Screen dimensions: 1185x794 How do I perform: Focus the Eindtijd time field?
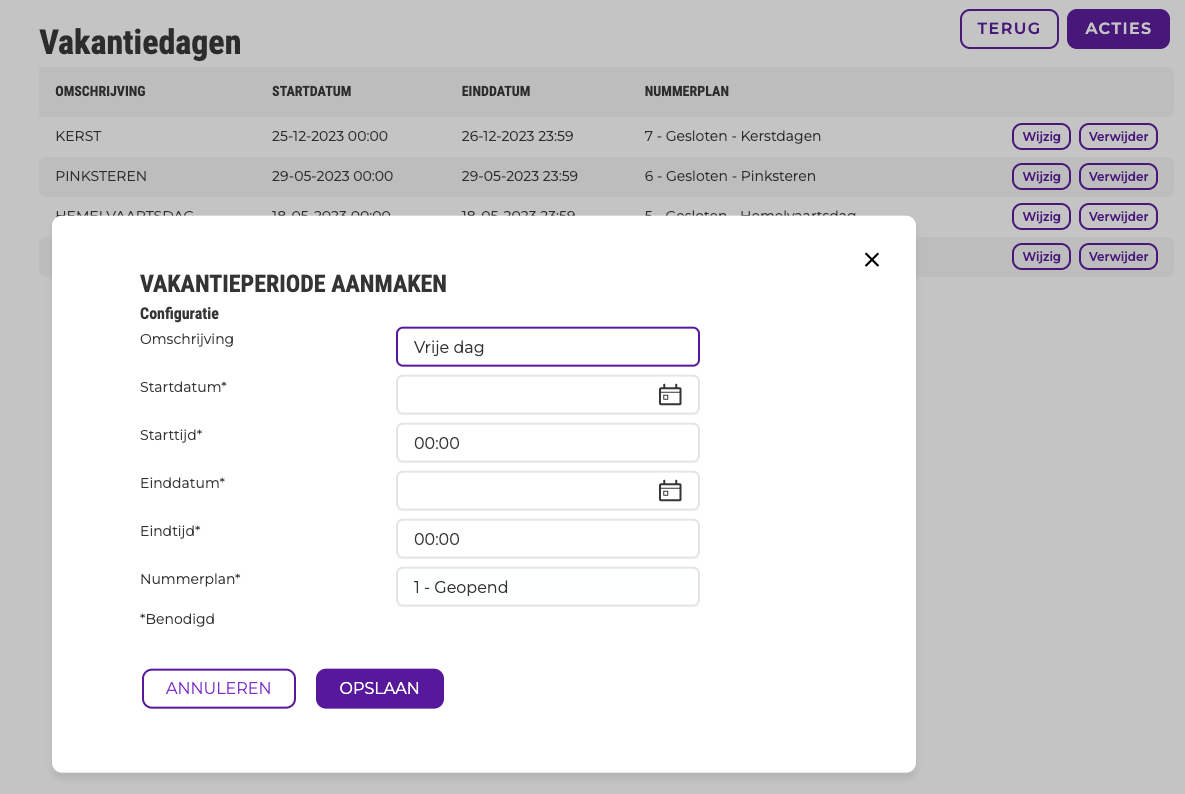point(548,539)
